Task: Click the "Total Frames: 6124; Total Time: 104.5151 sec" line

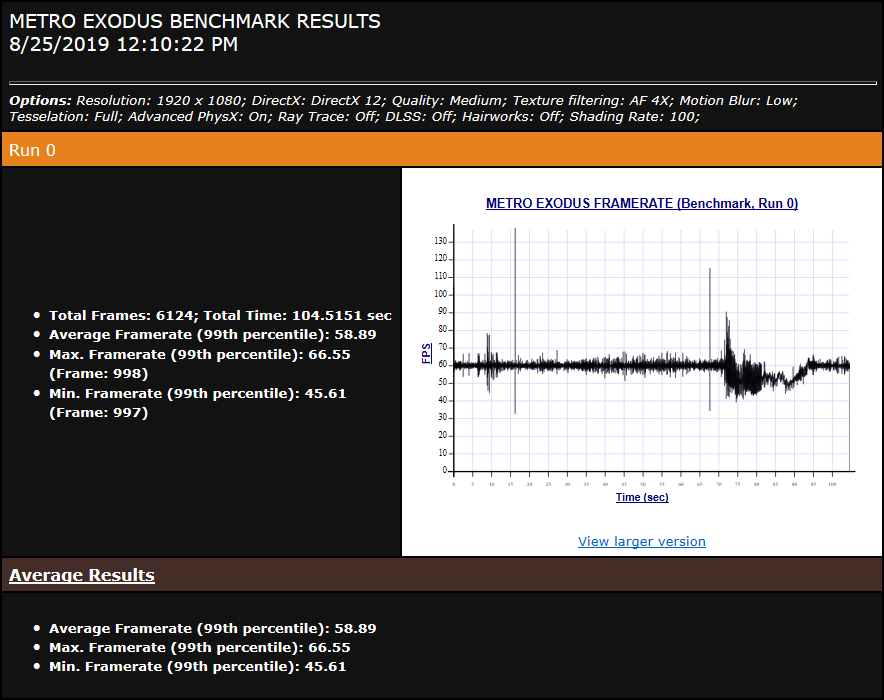Action: (x=220, y=316)
